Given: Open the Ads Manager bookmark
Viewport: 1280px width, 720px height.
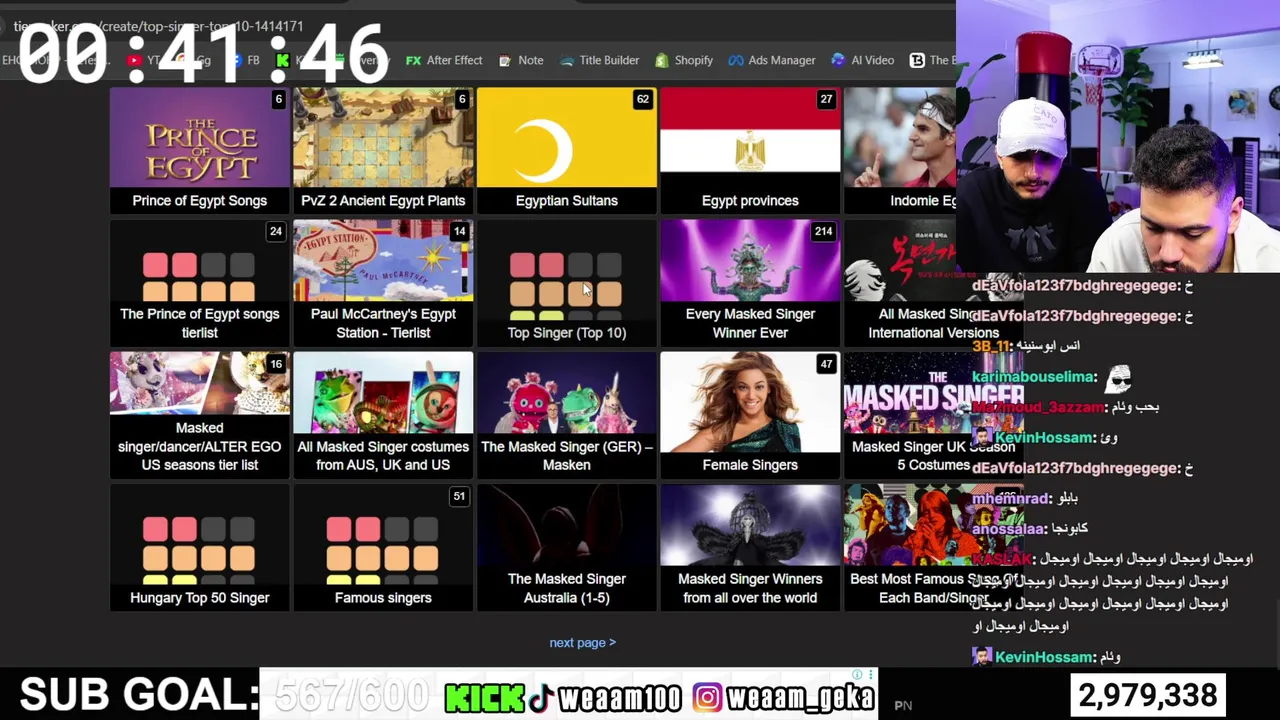Looking at the screenshot, I should click(772, 60).
